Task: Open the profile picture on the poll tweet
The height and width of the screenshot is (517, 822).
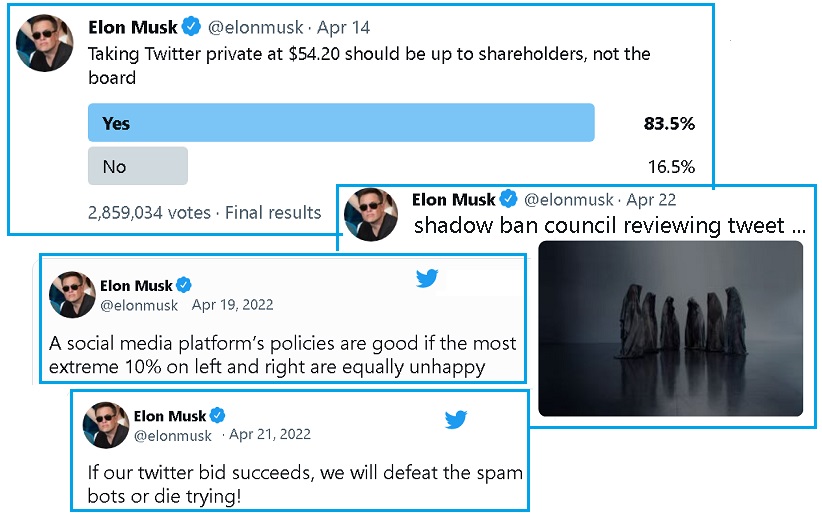Action: pyautogui.click(x=44, y=42)
